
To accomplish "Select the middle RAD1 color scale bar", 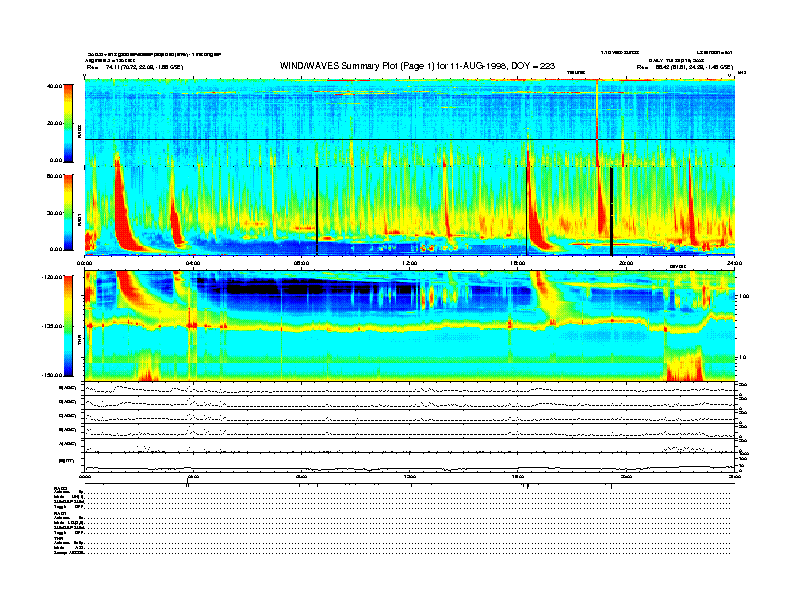I will tap(68, 213).
